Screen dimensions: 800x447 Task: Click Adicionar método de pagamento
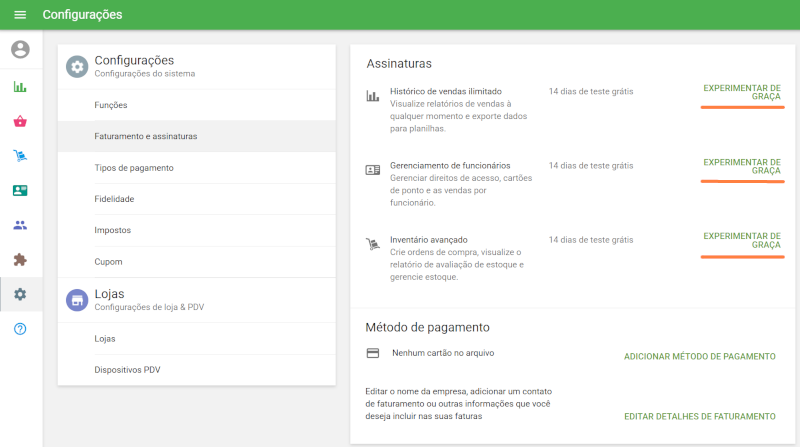coord(699,356)
